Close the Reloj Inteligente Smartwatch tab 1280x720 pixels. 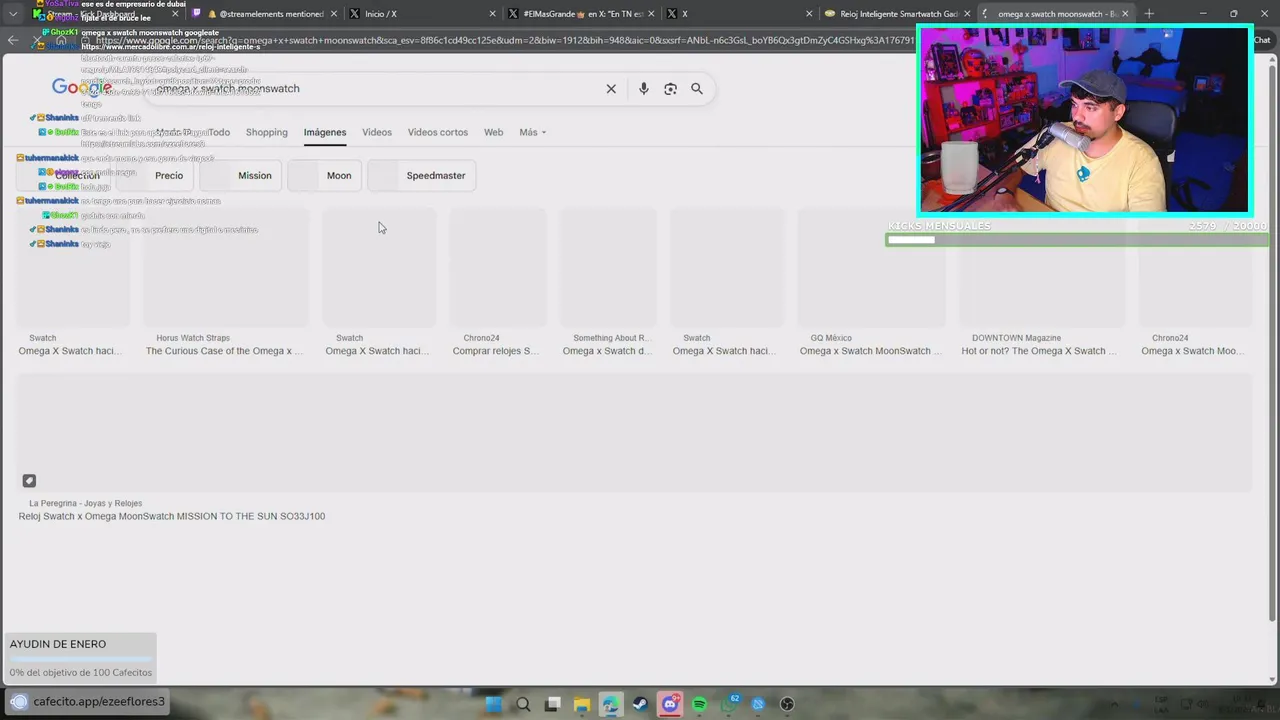967,14
